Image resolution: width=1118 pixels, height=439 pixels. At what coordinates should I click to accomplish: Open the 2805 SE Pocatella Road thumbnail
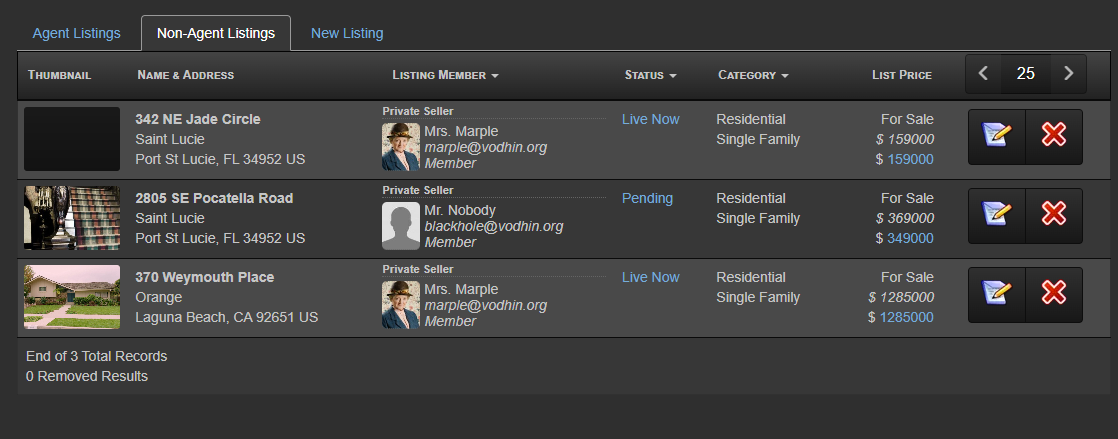tap(72, 218)
